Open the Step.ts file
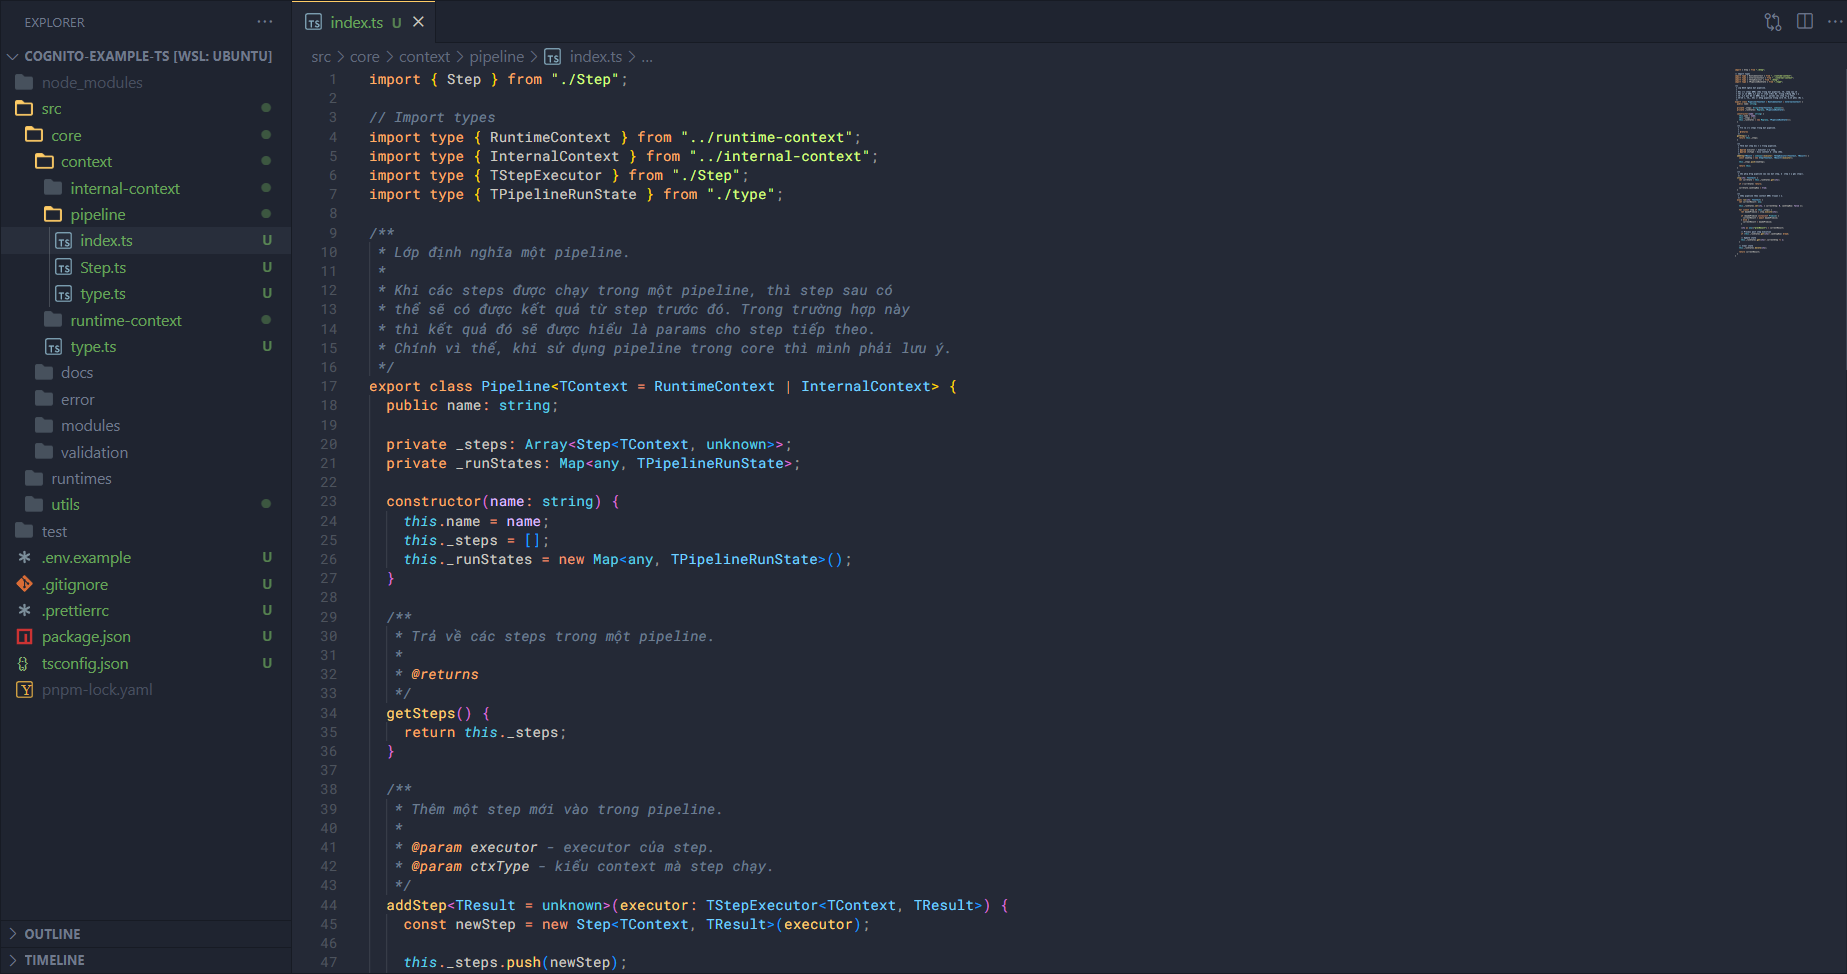This screenshot has width=1847, height=974. [x=103, y=268]
